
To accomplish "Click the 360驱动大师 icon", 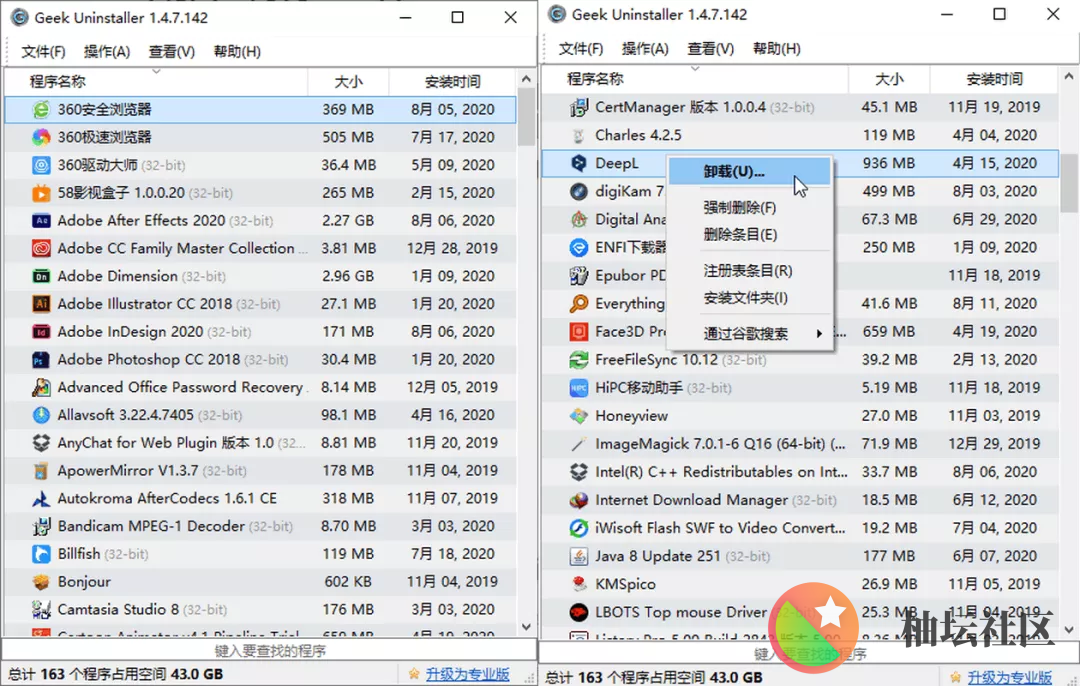I will 41,165.
